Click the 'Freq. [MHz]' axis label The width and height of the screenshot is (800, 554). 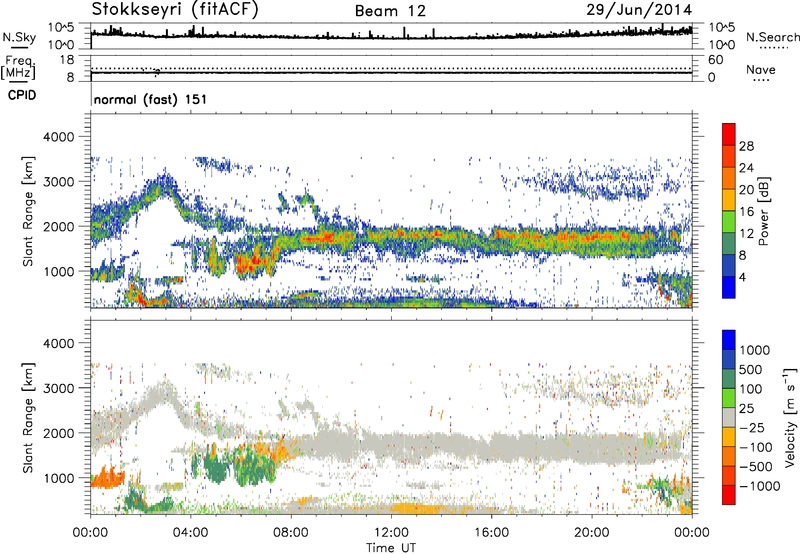point(18,68)
